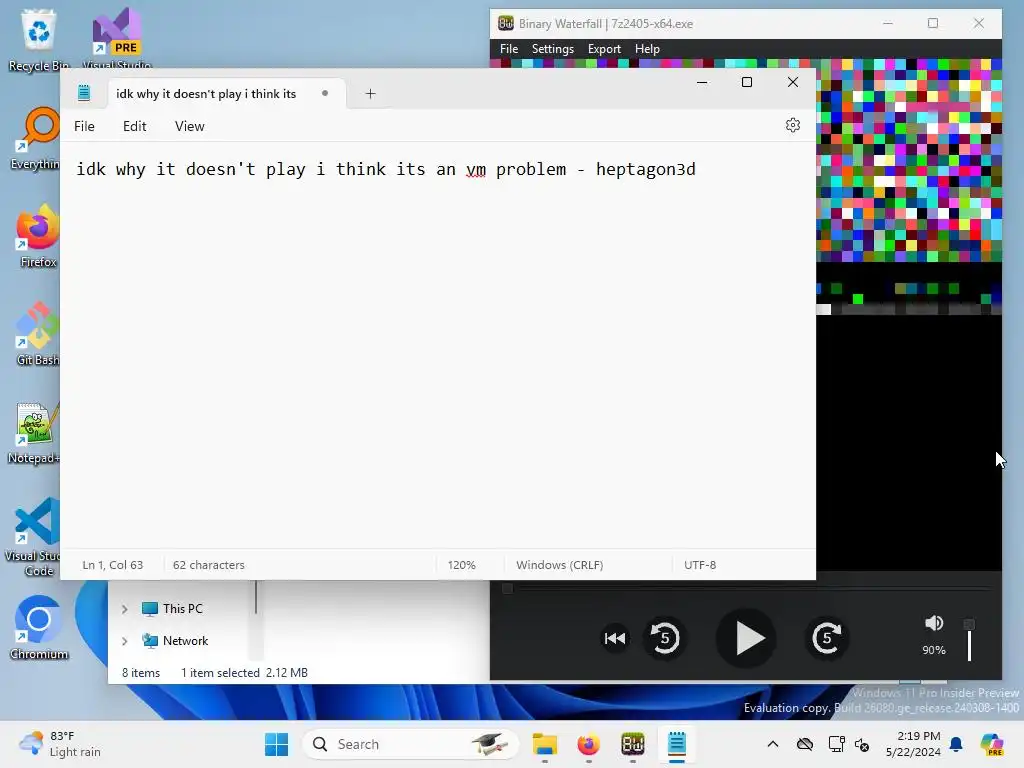
Task: Click '8 items' in File Explorer status bar
Action: point(140,673)
